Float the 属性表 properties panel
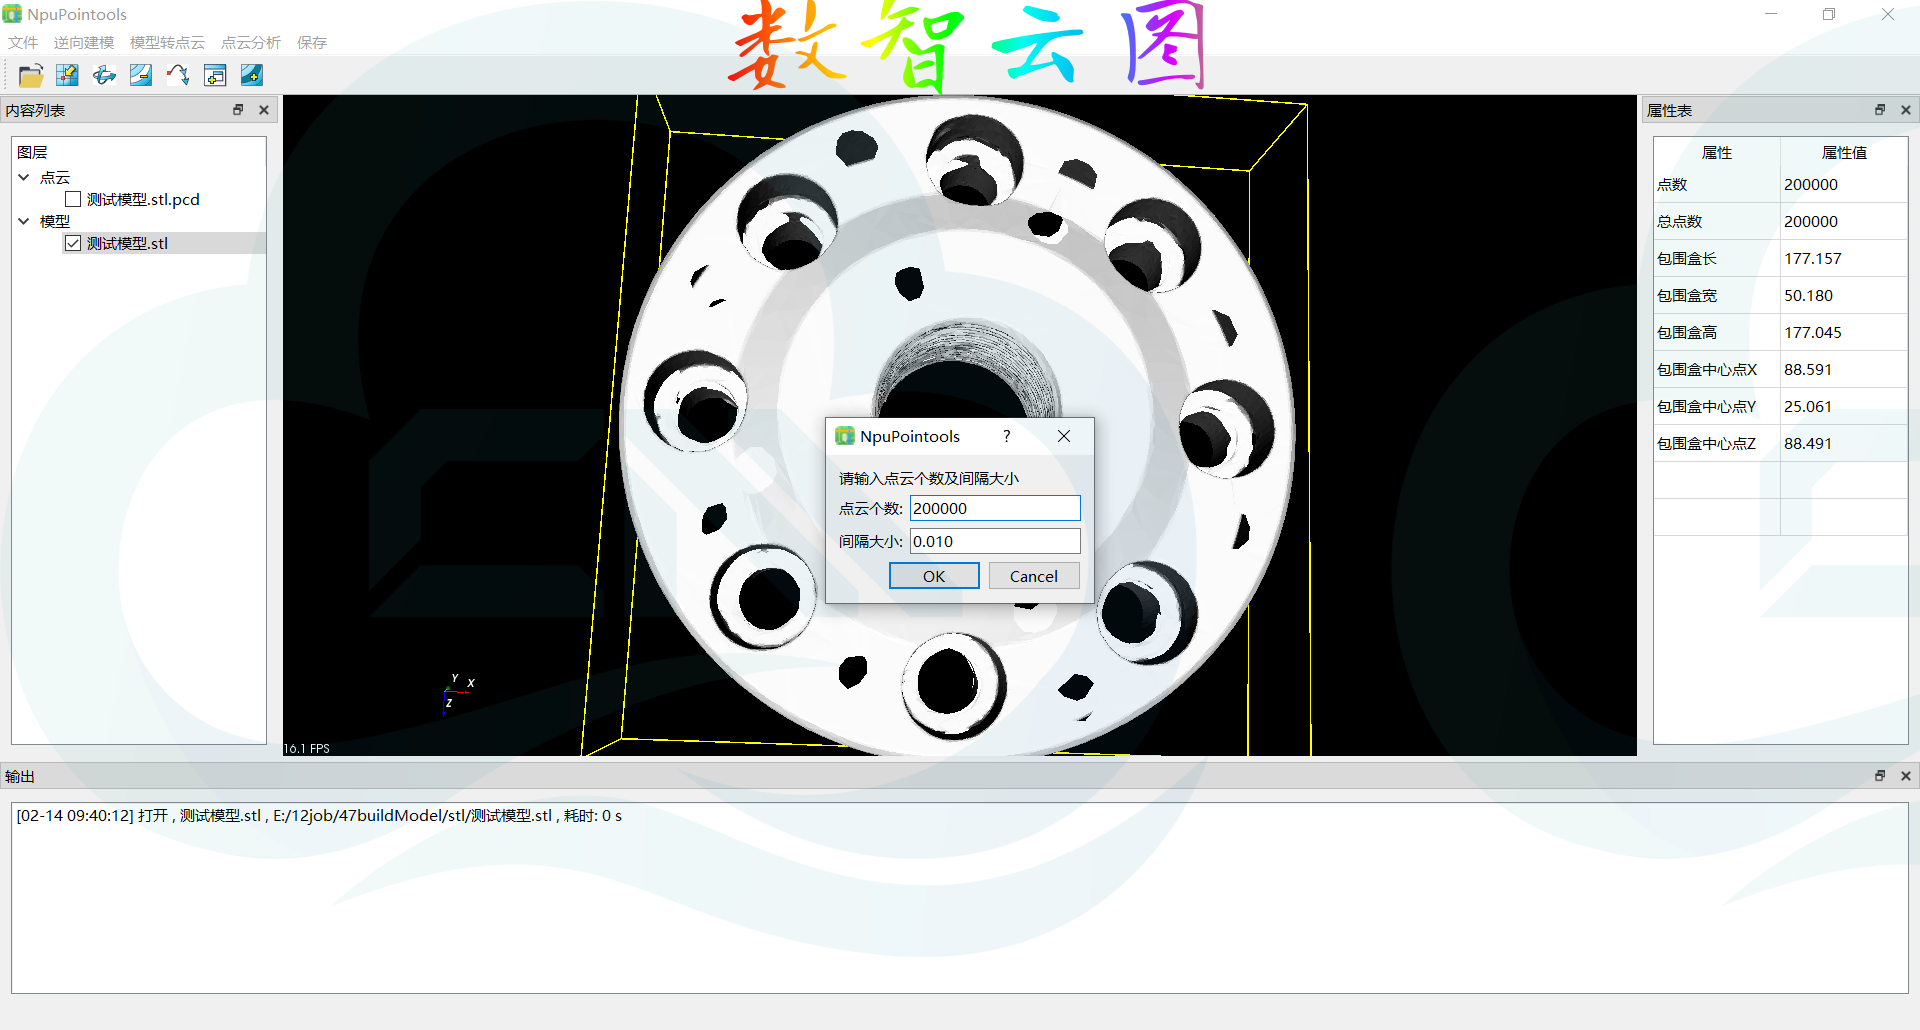 [x=1880, y=110]
